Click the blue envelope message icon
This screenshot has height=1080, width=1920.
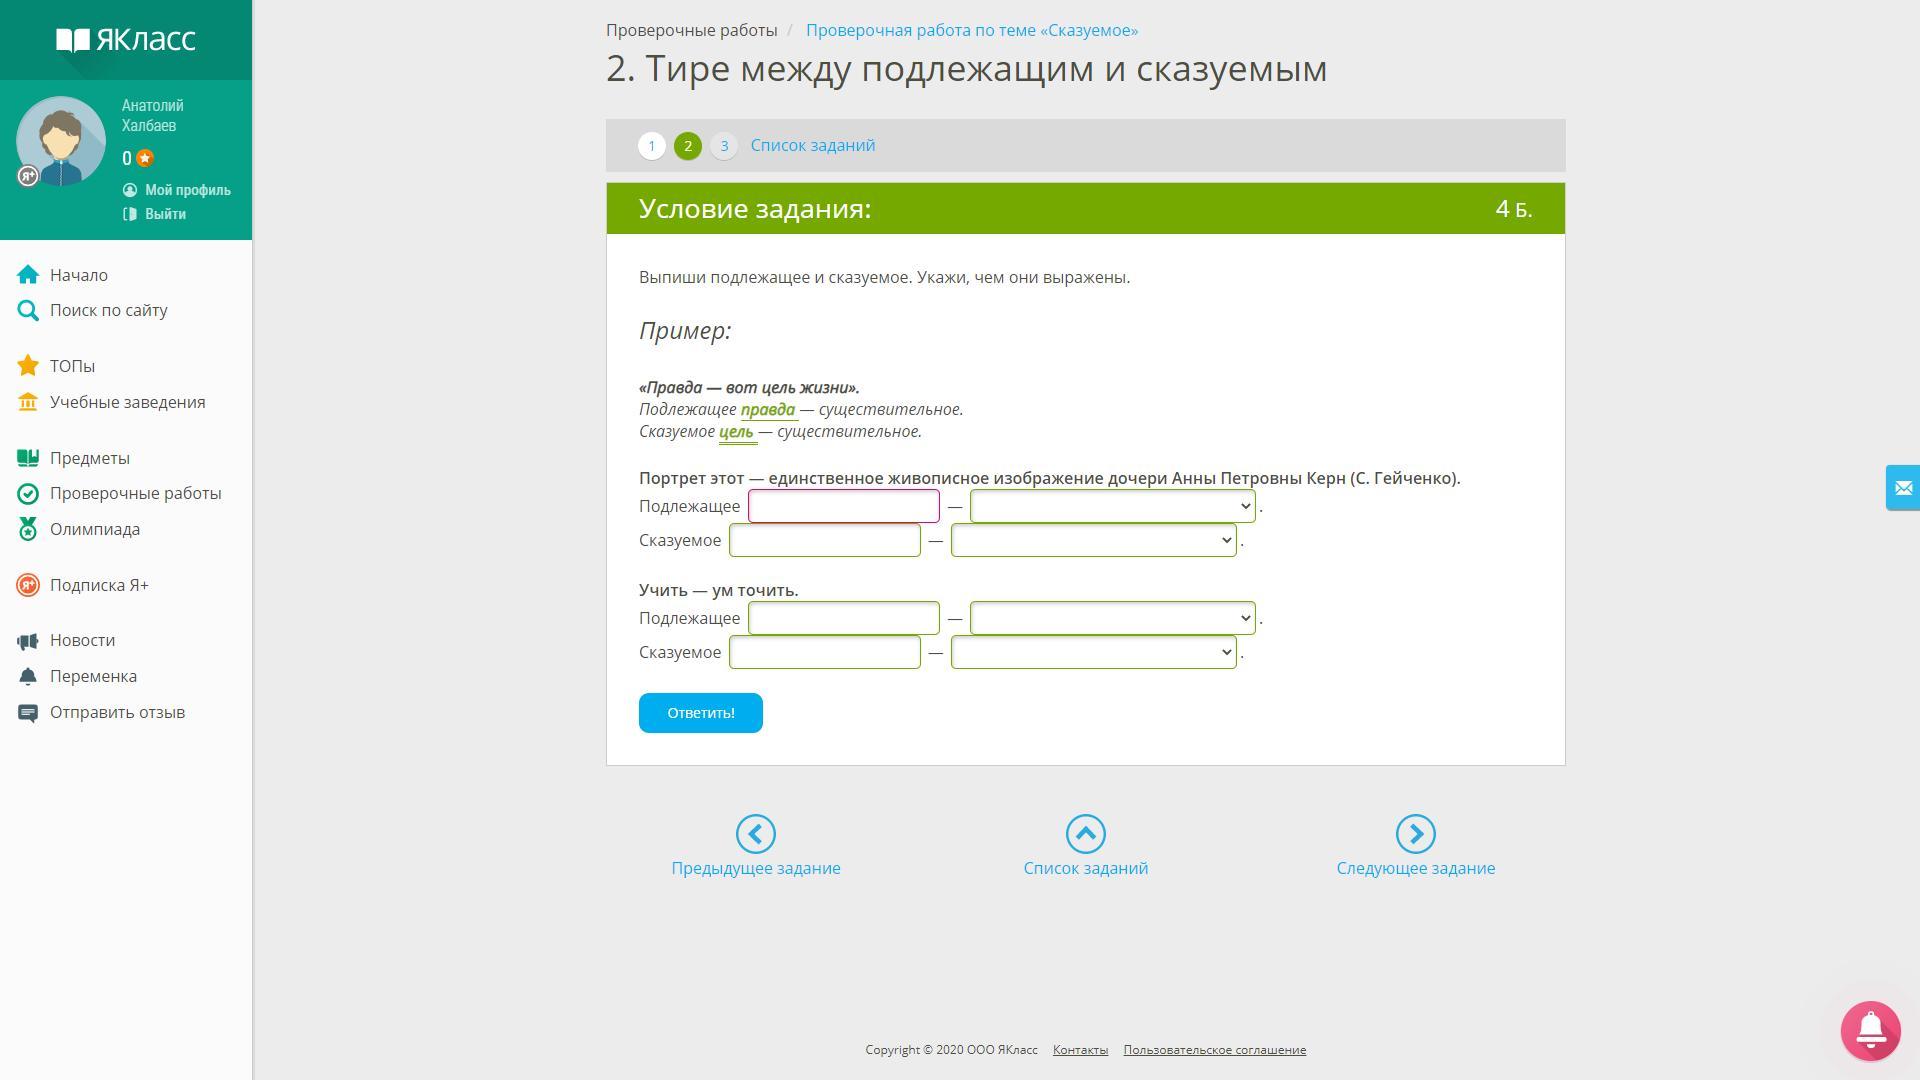tap(1902, 488)
